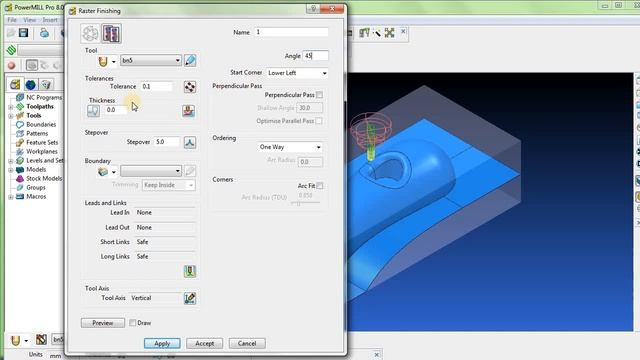This screenshot has height=360, width=640.
Task: Open component thickness icon in Thickness row
Action: point(189,111)
